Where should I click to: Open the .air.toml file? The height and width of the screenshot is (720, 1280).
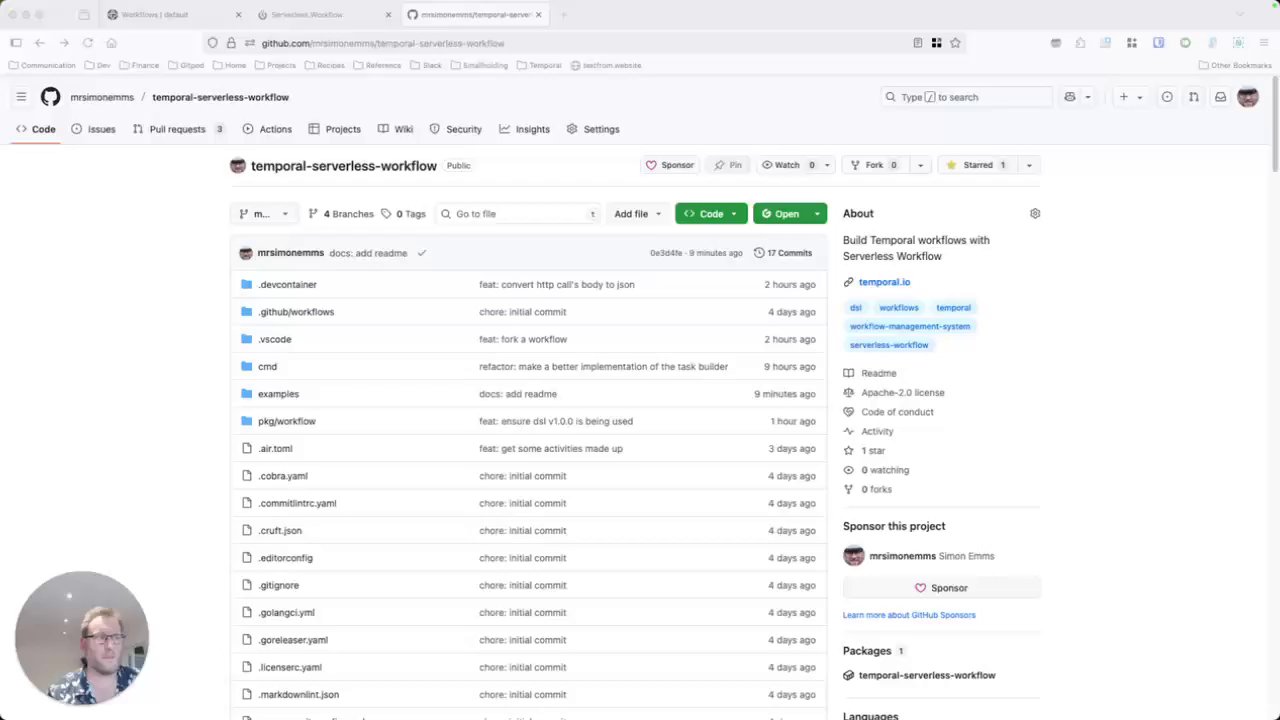click(x=275, y=448)
